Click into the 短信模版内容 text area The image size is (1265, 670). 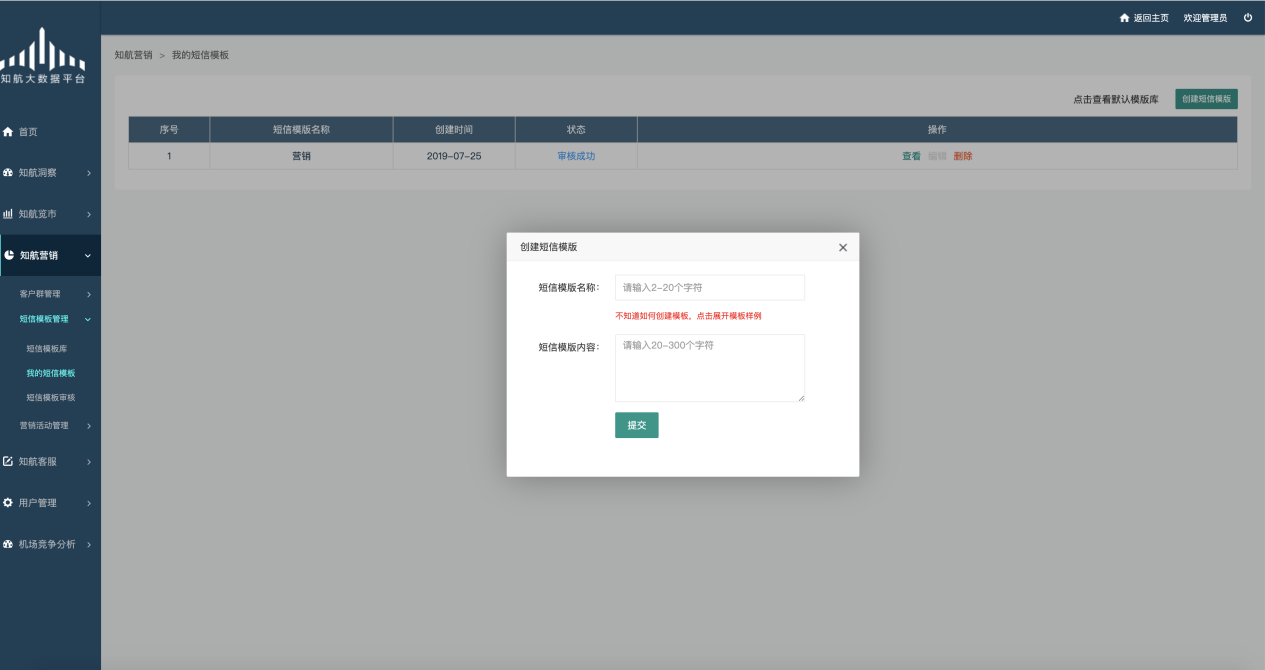pos(709,368)
